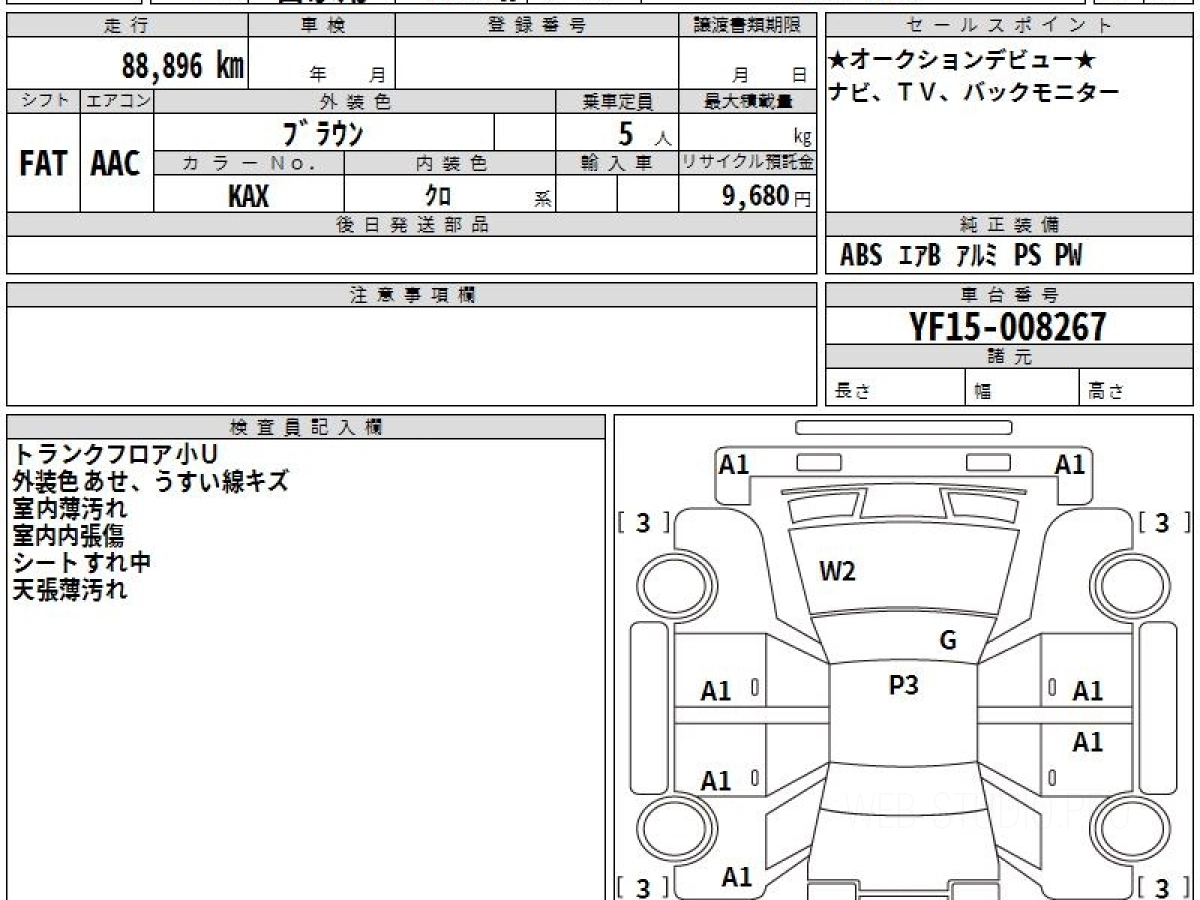Screen dimensions: 1200x900
Task: Select the 後日発送部品 header
Action: point(412,225)
